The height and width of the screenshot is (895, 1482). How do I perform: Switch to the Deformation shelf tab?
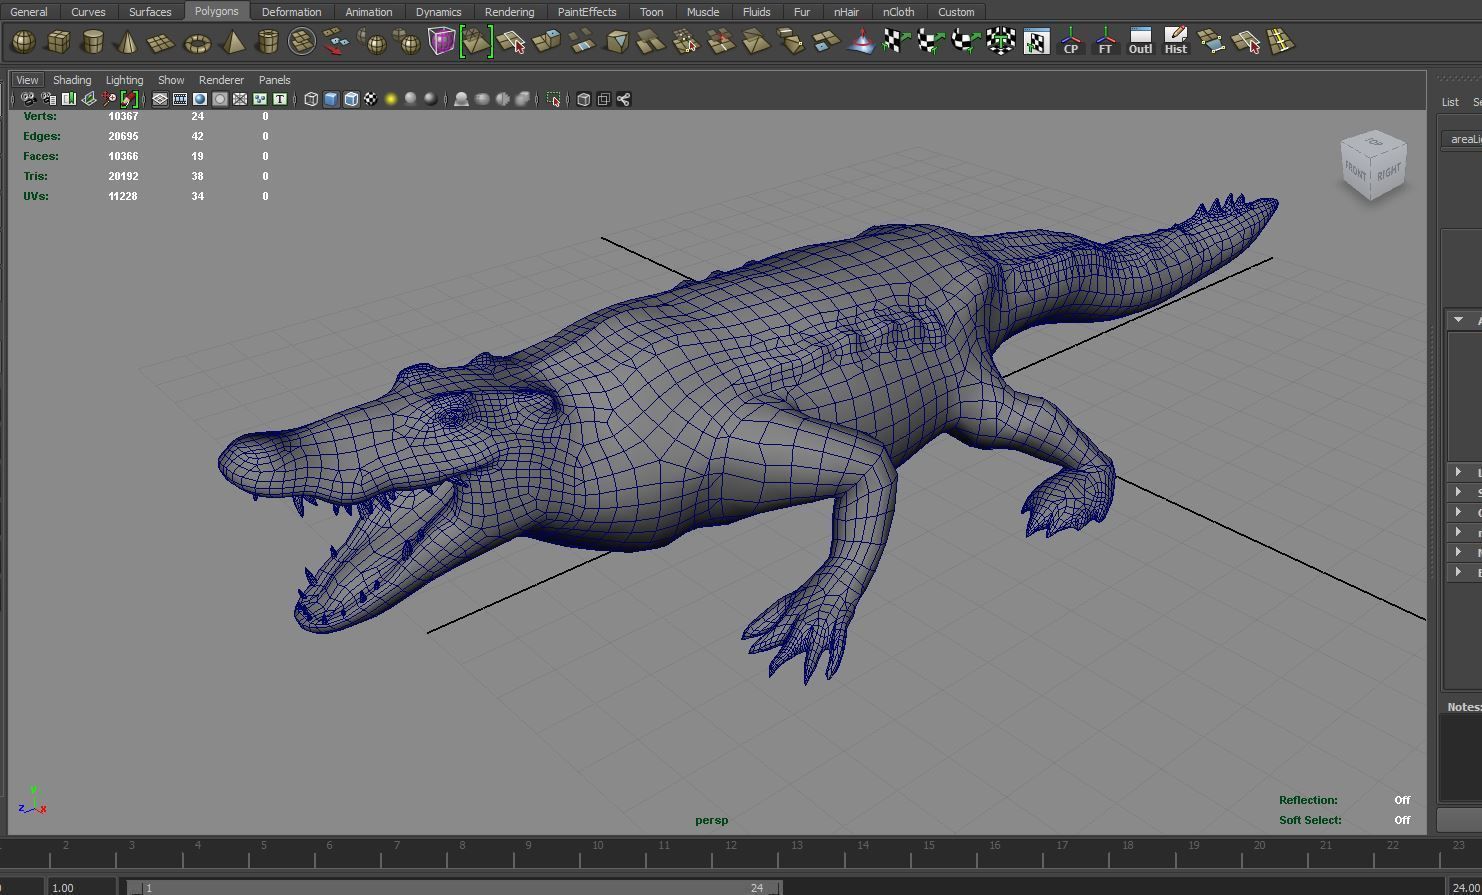pos(291,12)
